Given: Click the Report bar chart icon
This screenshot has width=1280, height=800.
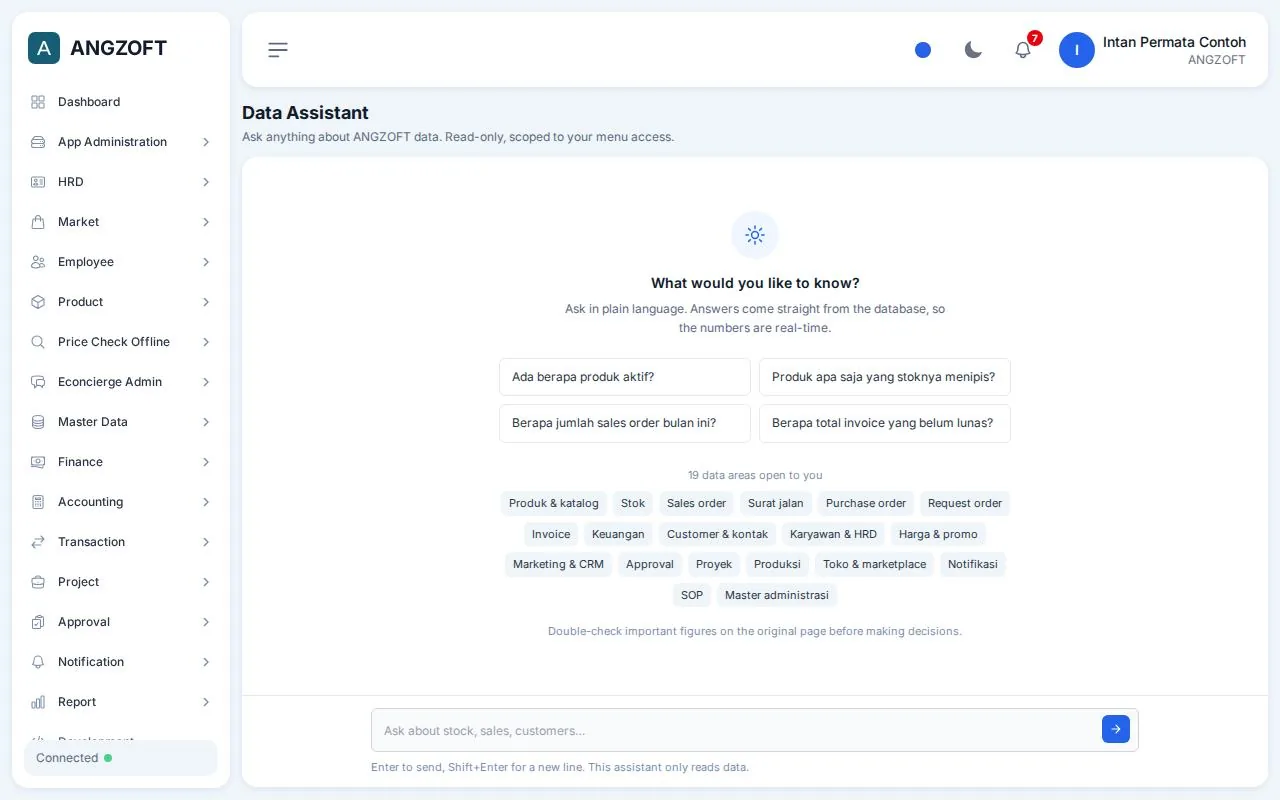Looking at the screenshot, I should (38, 702).
